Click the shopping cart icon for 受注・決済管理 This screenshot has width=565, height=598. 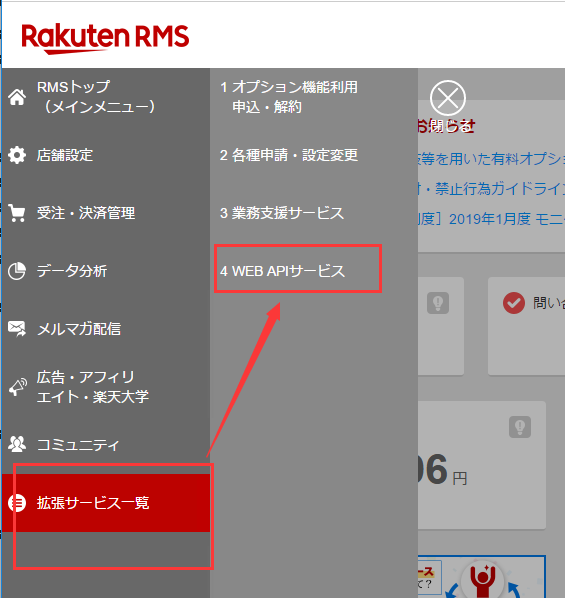(x=17, y=213)
